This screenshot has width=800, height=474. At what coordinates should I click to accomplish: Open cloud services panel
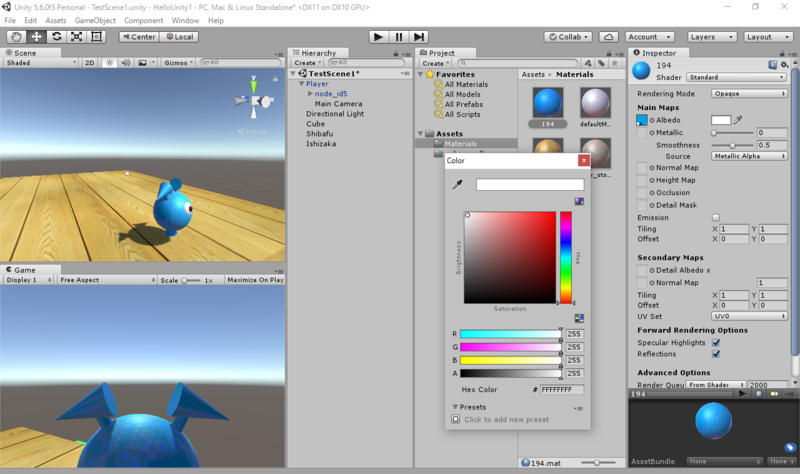tap(608, 37)
